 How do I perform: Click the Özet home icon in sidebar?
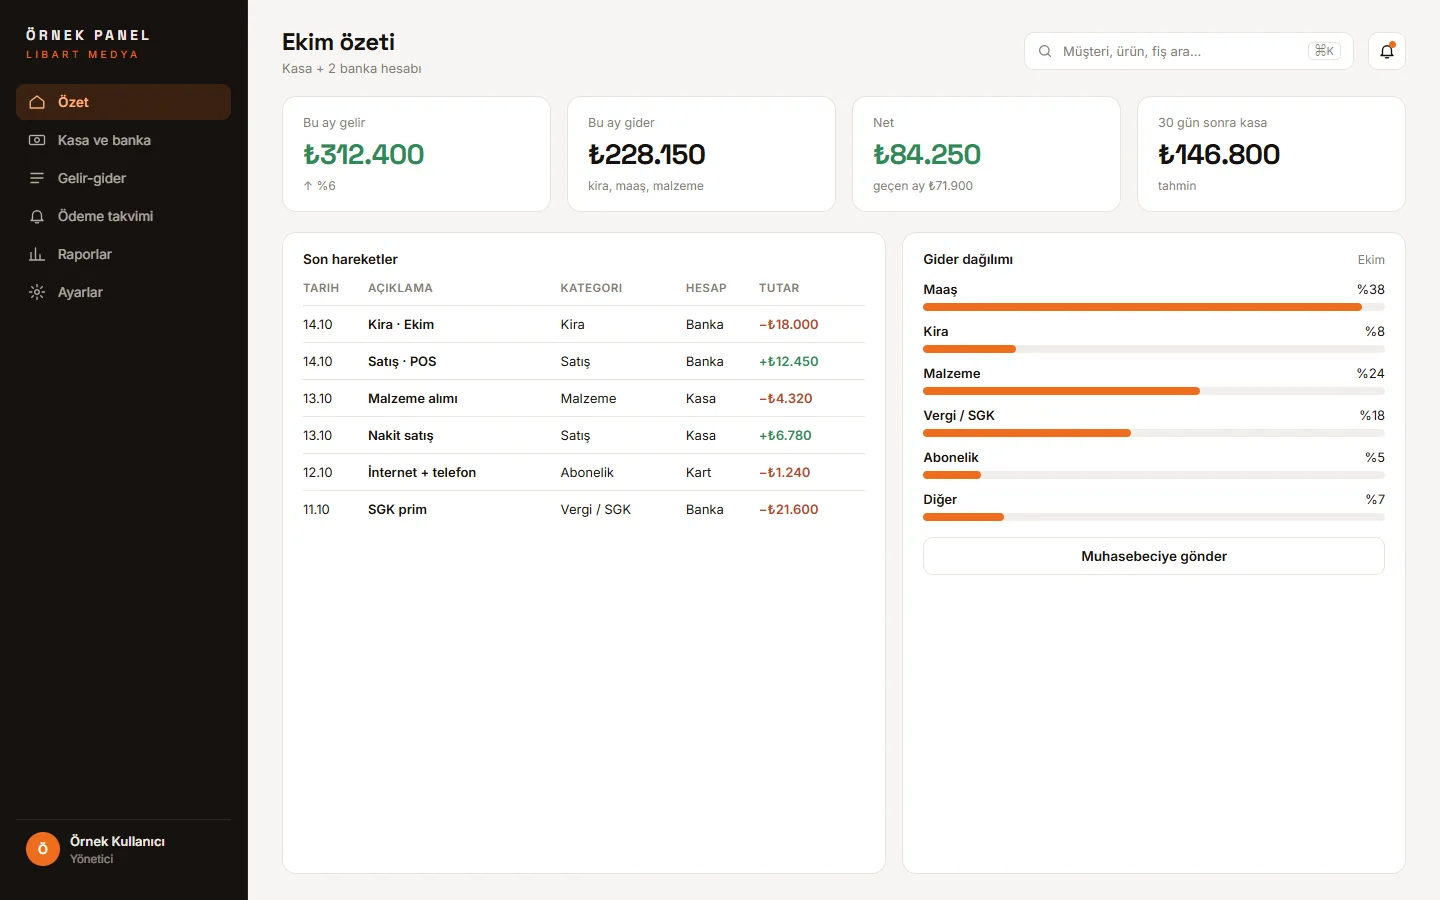tap(37, 102)
